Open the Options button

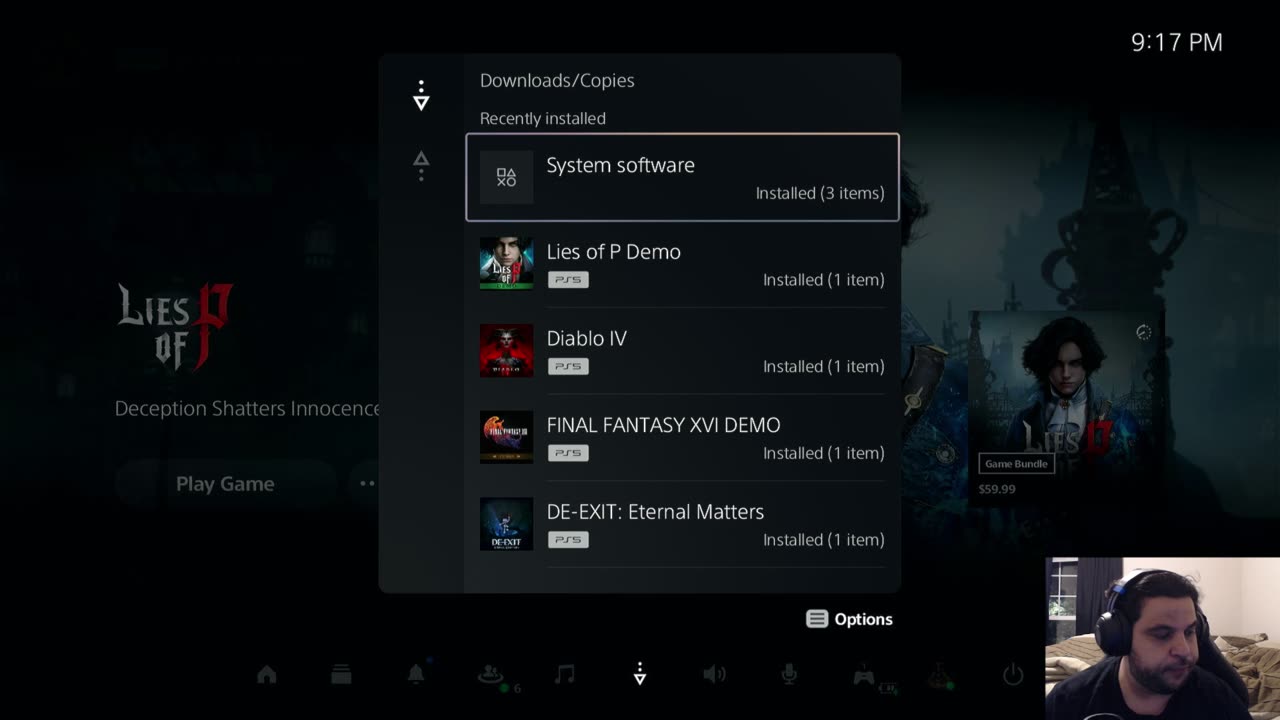[849, 619]
